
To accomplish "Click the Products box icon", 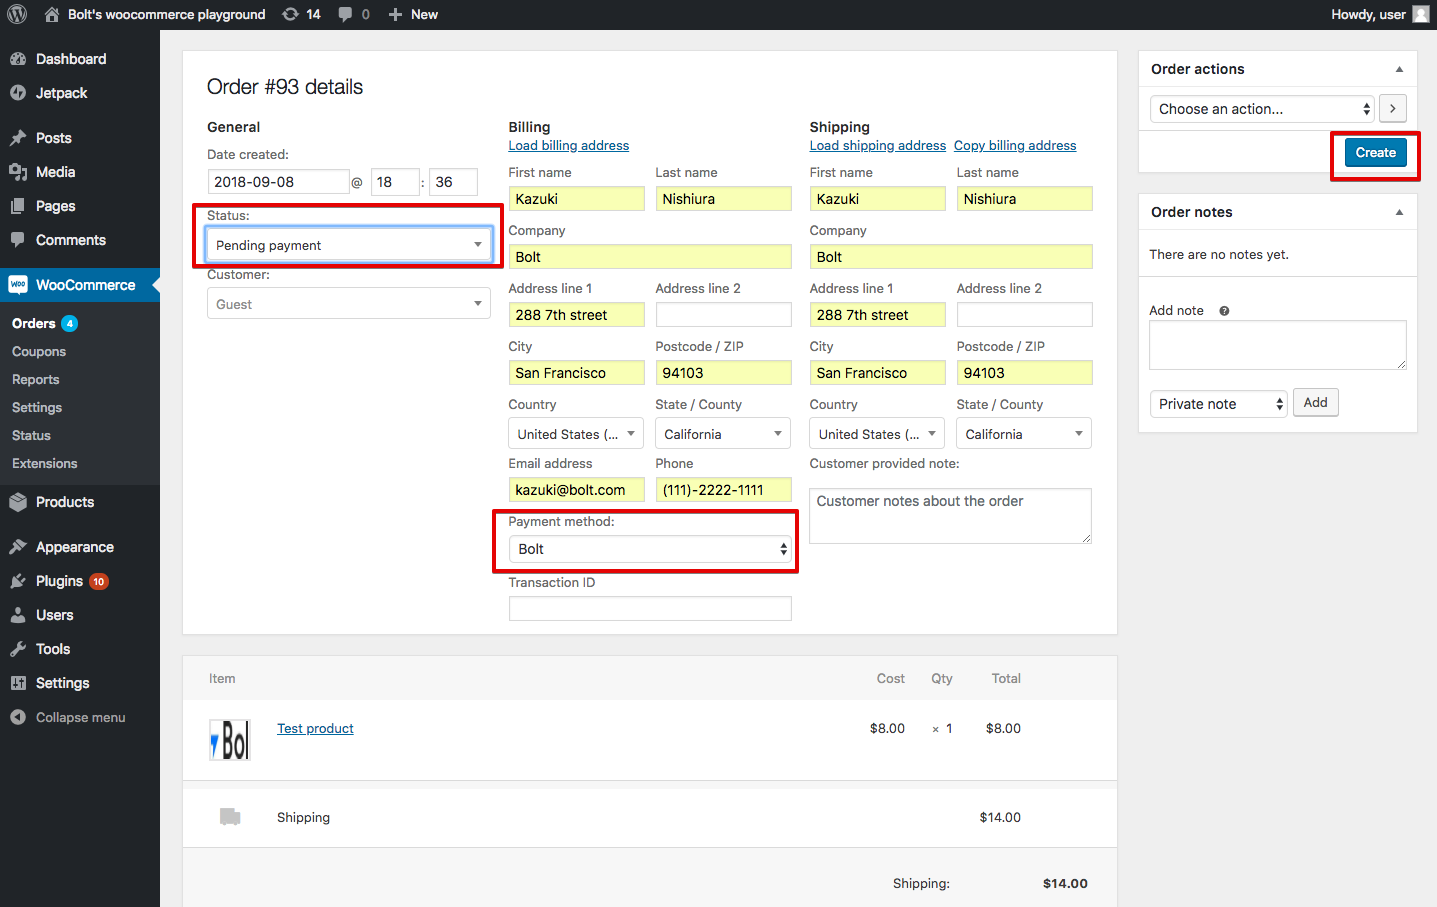I will click(x=18, y=502).
